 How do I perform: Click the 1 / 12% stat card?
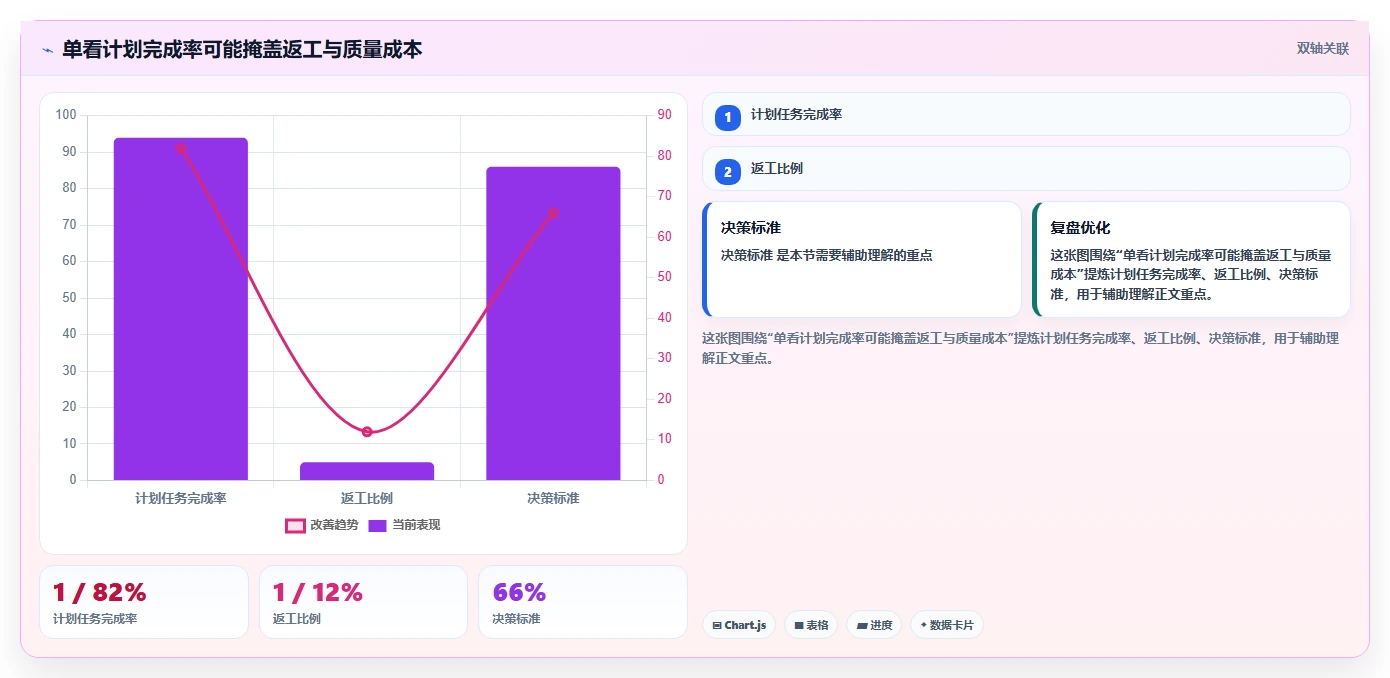363,602
